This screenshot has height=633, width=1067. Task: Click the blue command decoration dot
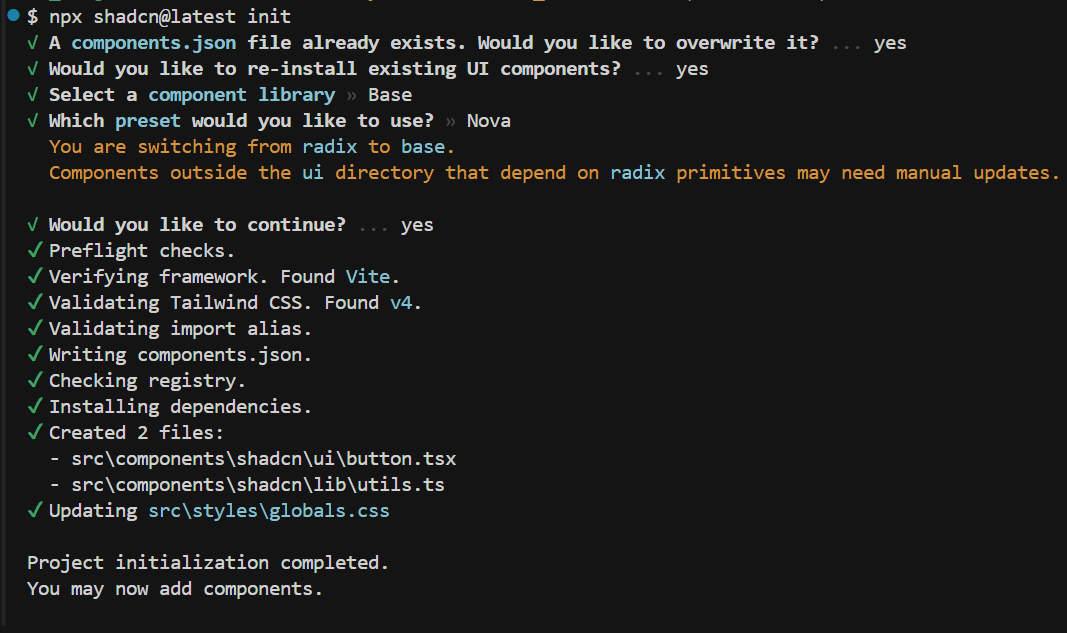click(13, 16)
